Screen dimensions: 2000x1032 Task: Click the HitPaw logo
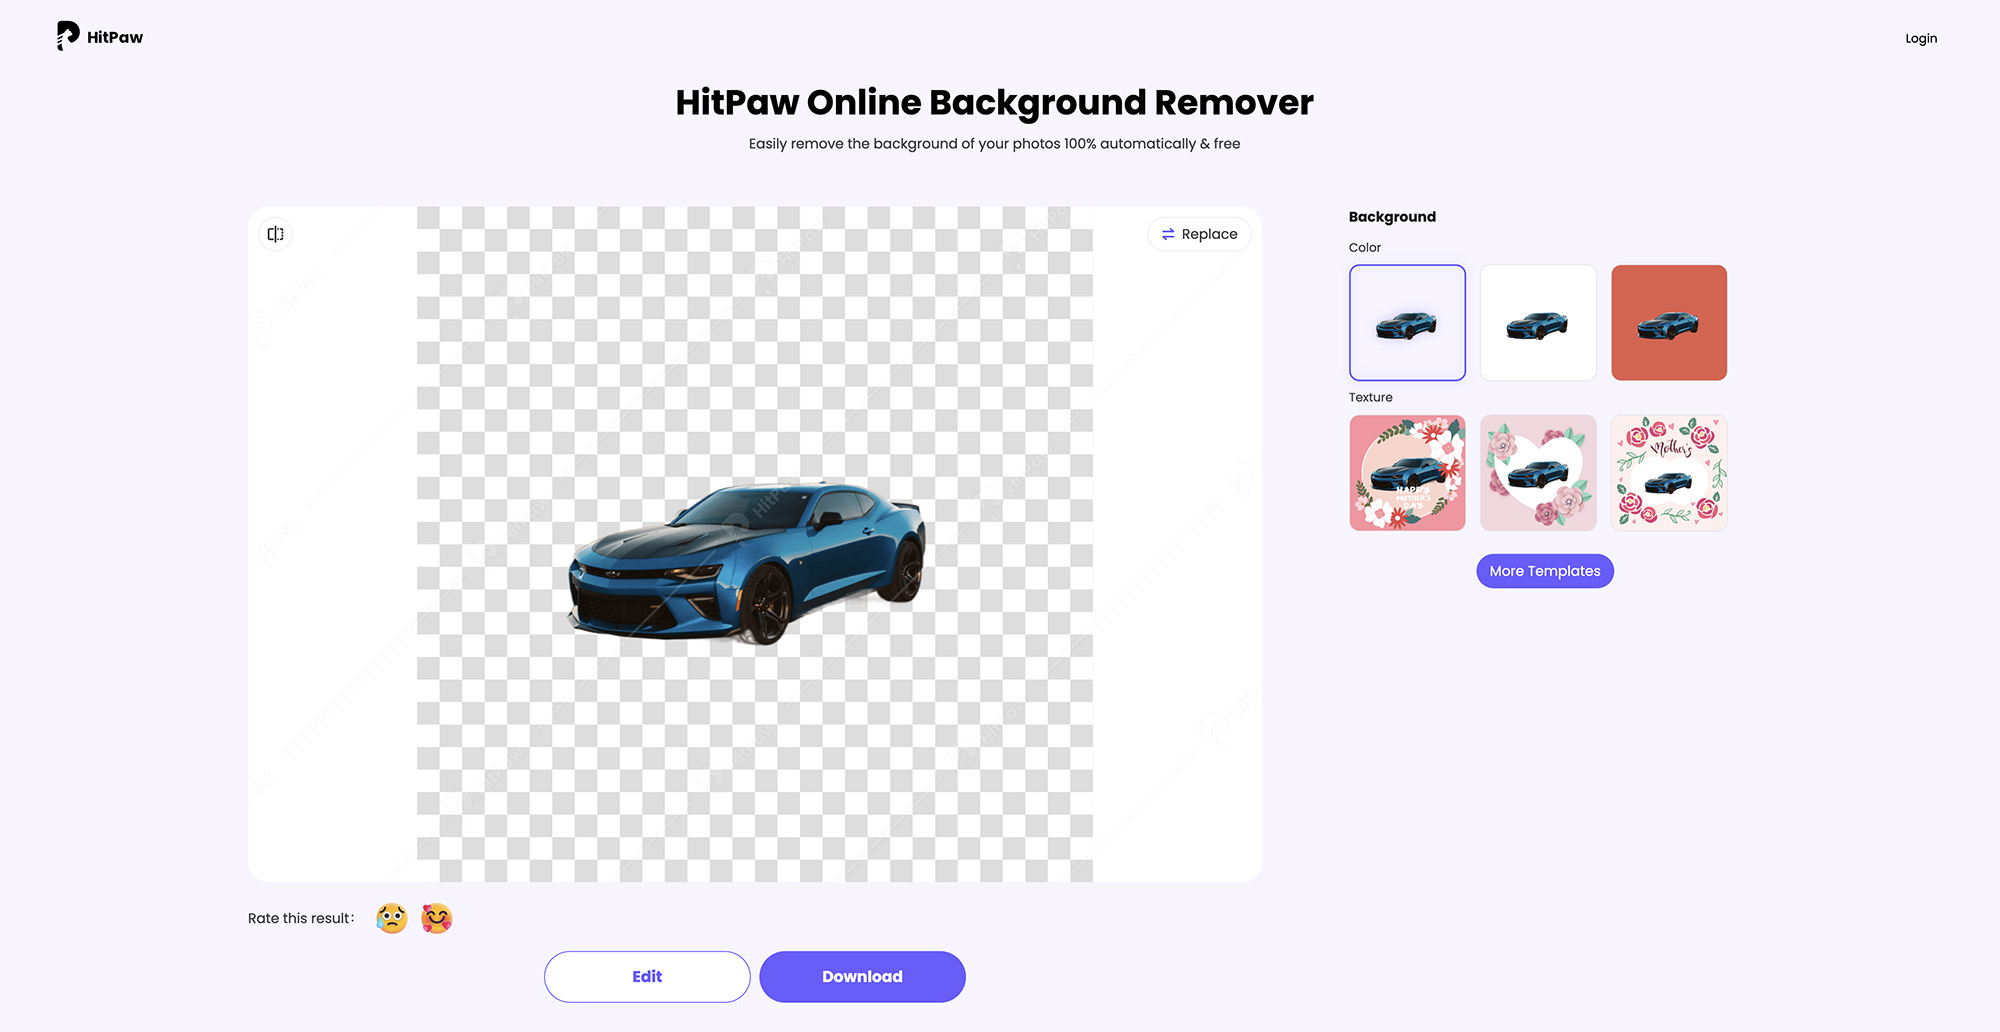(99, 36)
